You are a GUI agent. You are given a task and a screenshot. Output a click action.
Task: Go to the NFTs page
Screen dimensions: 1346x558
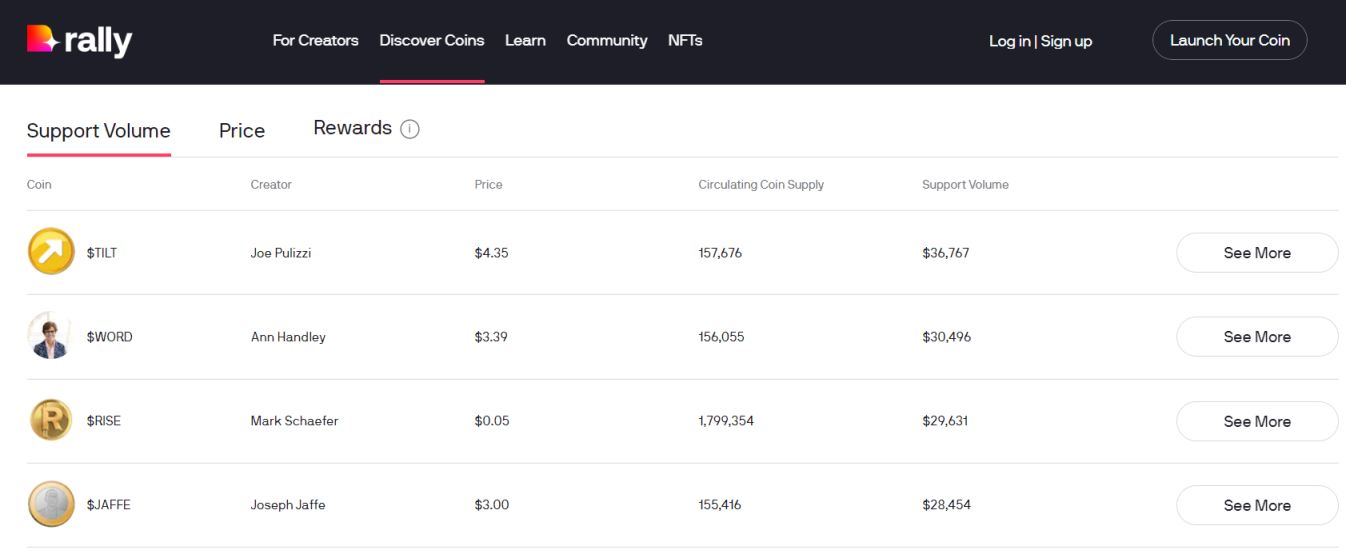[685, 41]
